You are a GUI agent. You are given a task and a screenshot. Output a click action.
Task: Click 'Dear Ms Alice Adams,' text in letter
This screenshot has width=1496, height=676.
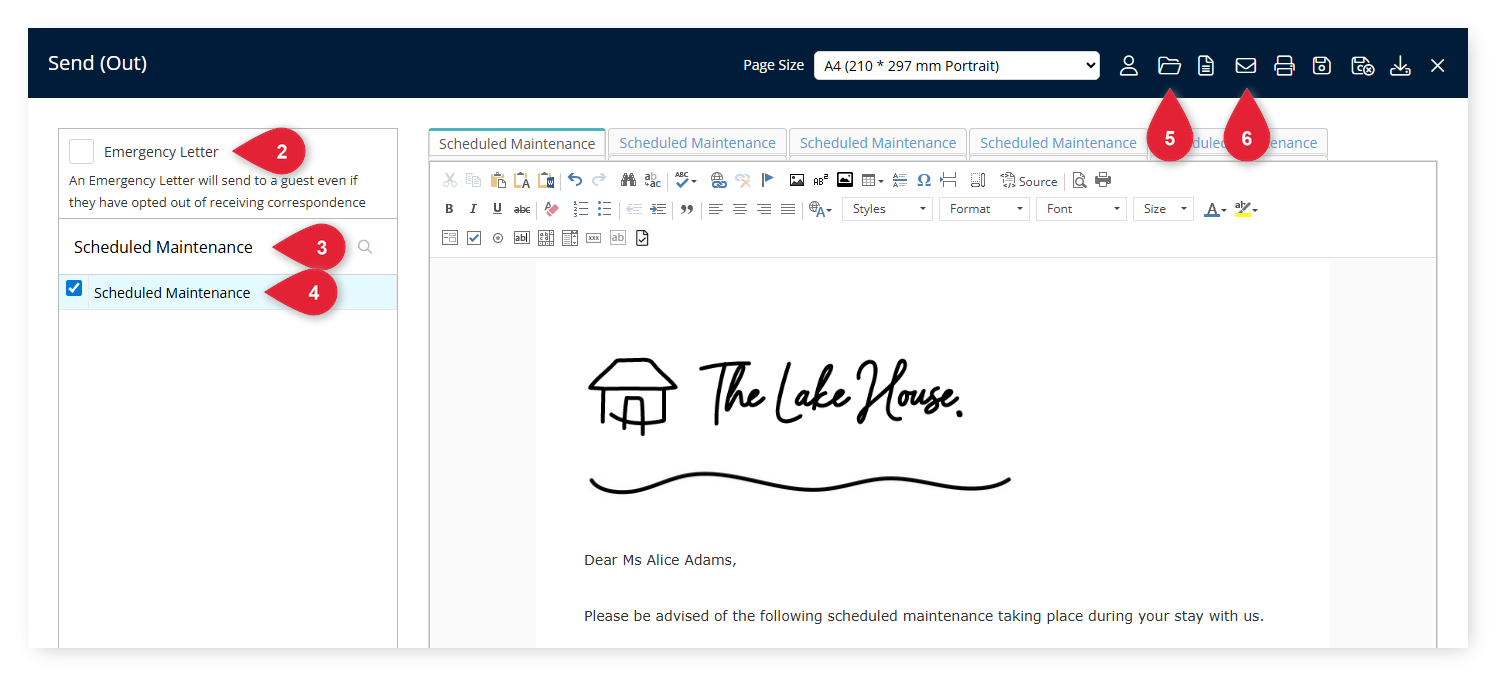(x=660, y=560)
